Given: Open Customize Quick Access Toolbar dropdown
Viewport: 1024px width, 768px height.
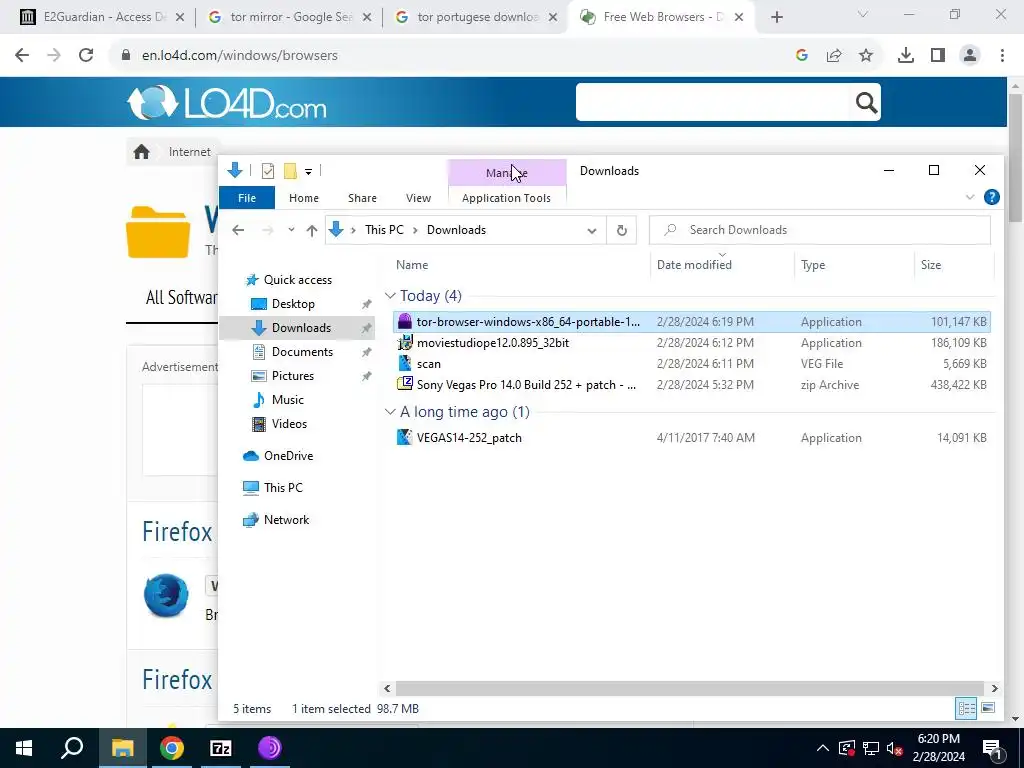Looking at the screenshot, I should point(308,172).
